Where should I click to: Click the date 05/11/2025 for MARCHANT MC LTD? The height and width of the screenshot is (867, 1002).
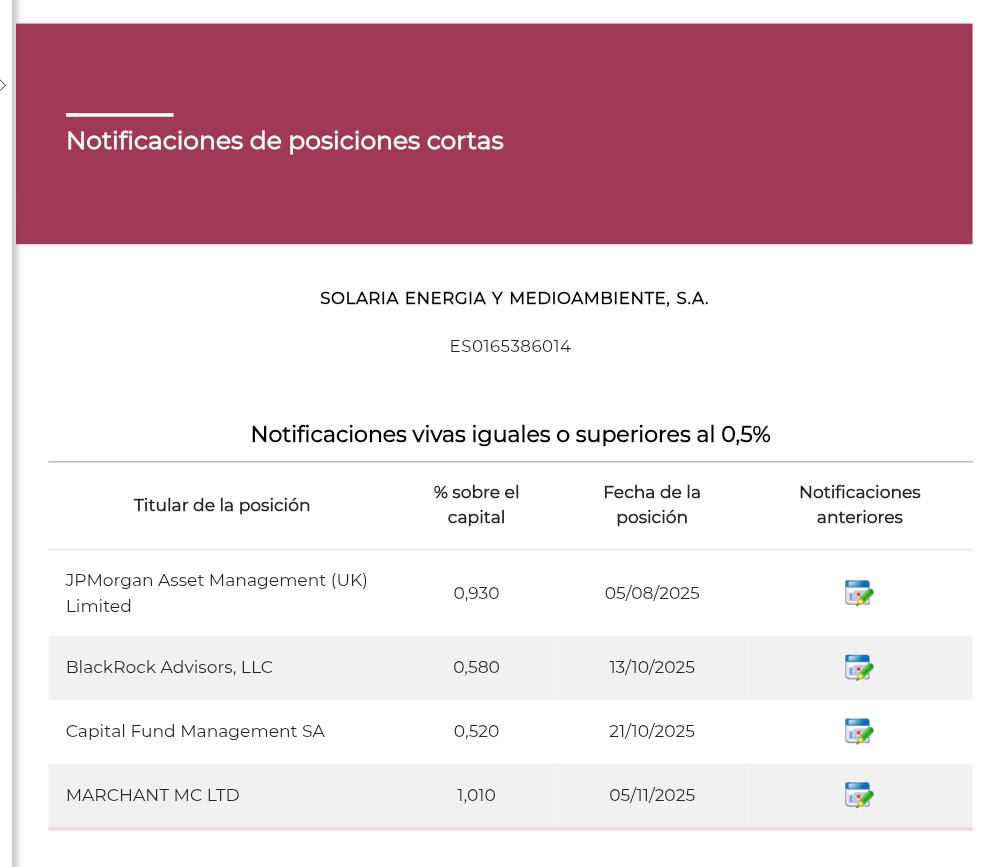point(651,795)
